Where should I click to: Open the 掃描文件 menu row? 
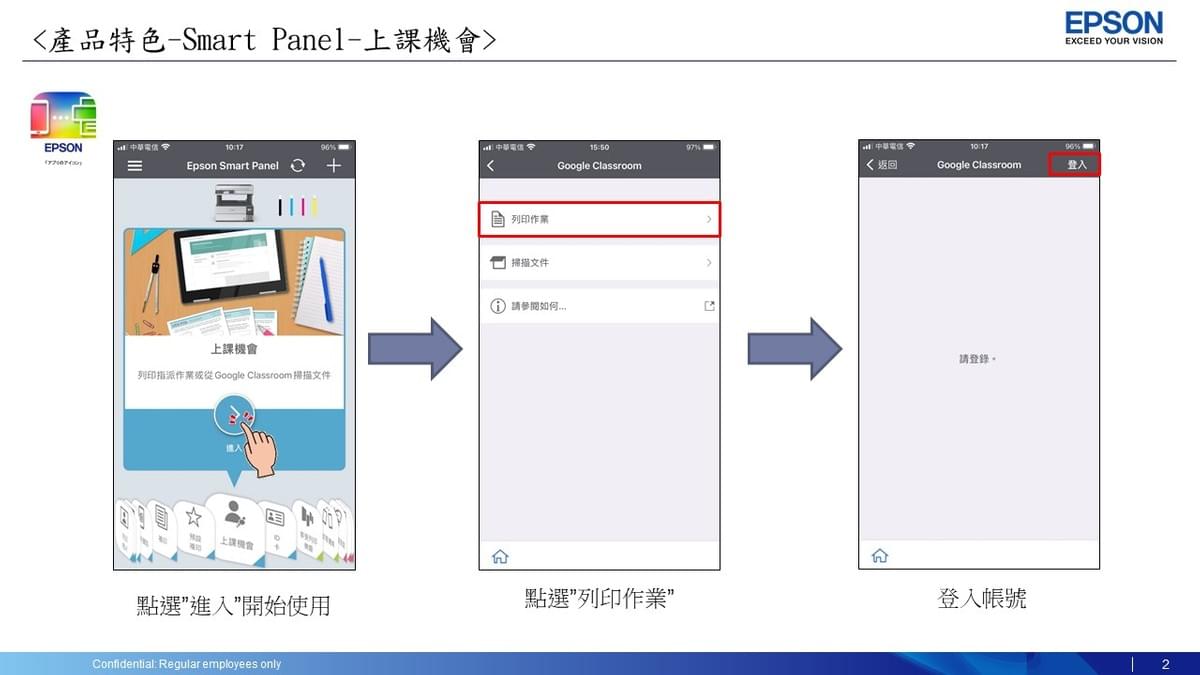pyautogui.click(x=599, y=263)
